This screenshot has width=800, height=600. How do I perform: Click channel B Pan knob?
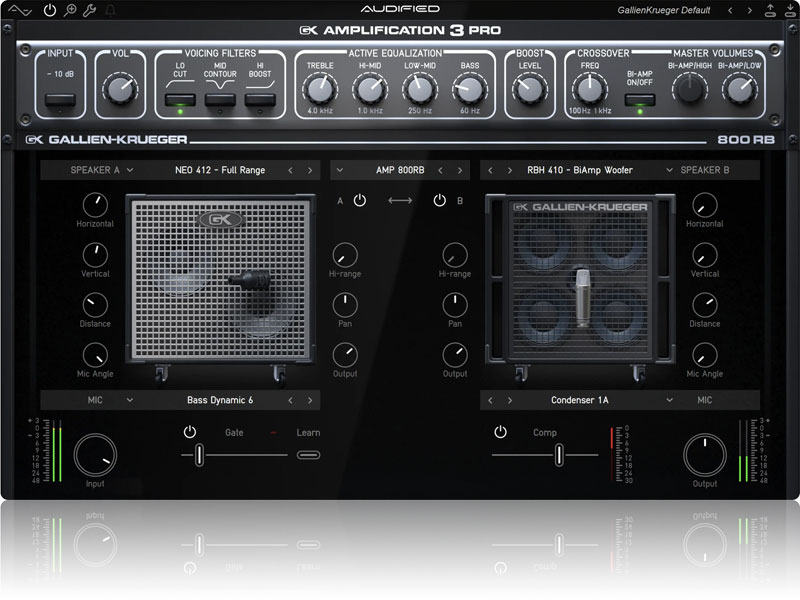click(455, 305)
